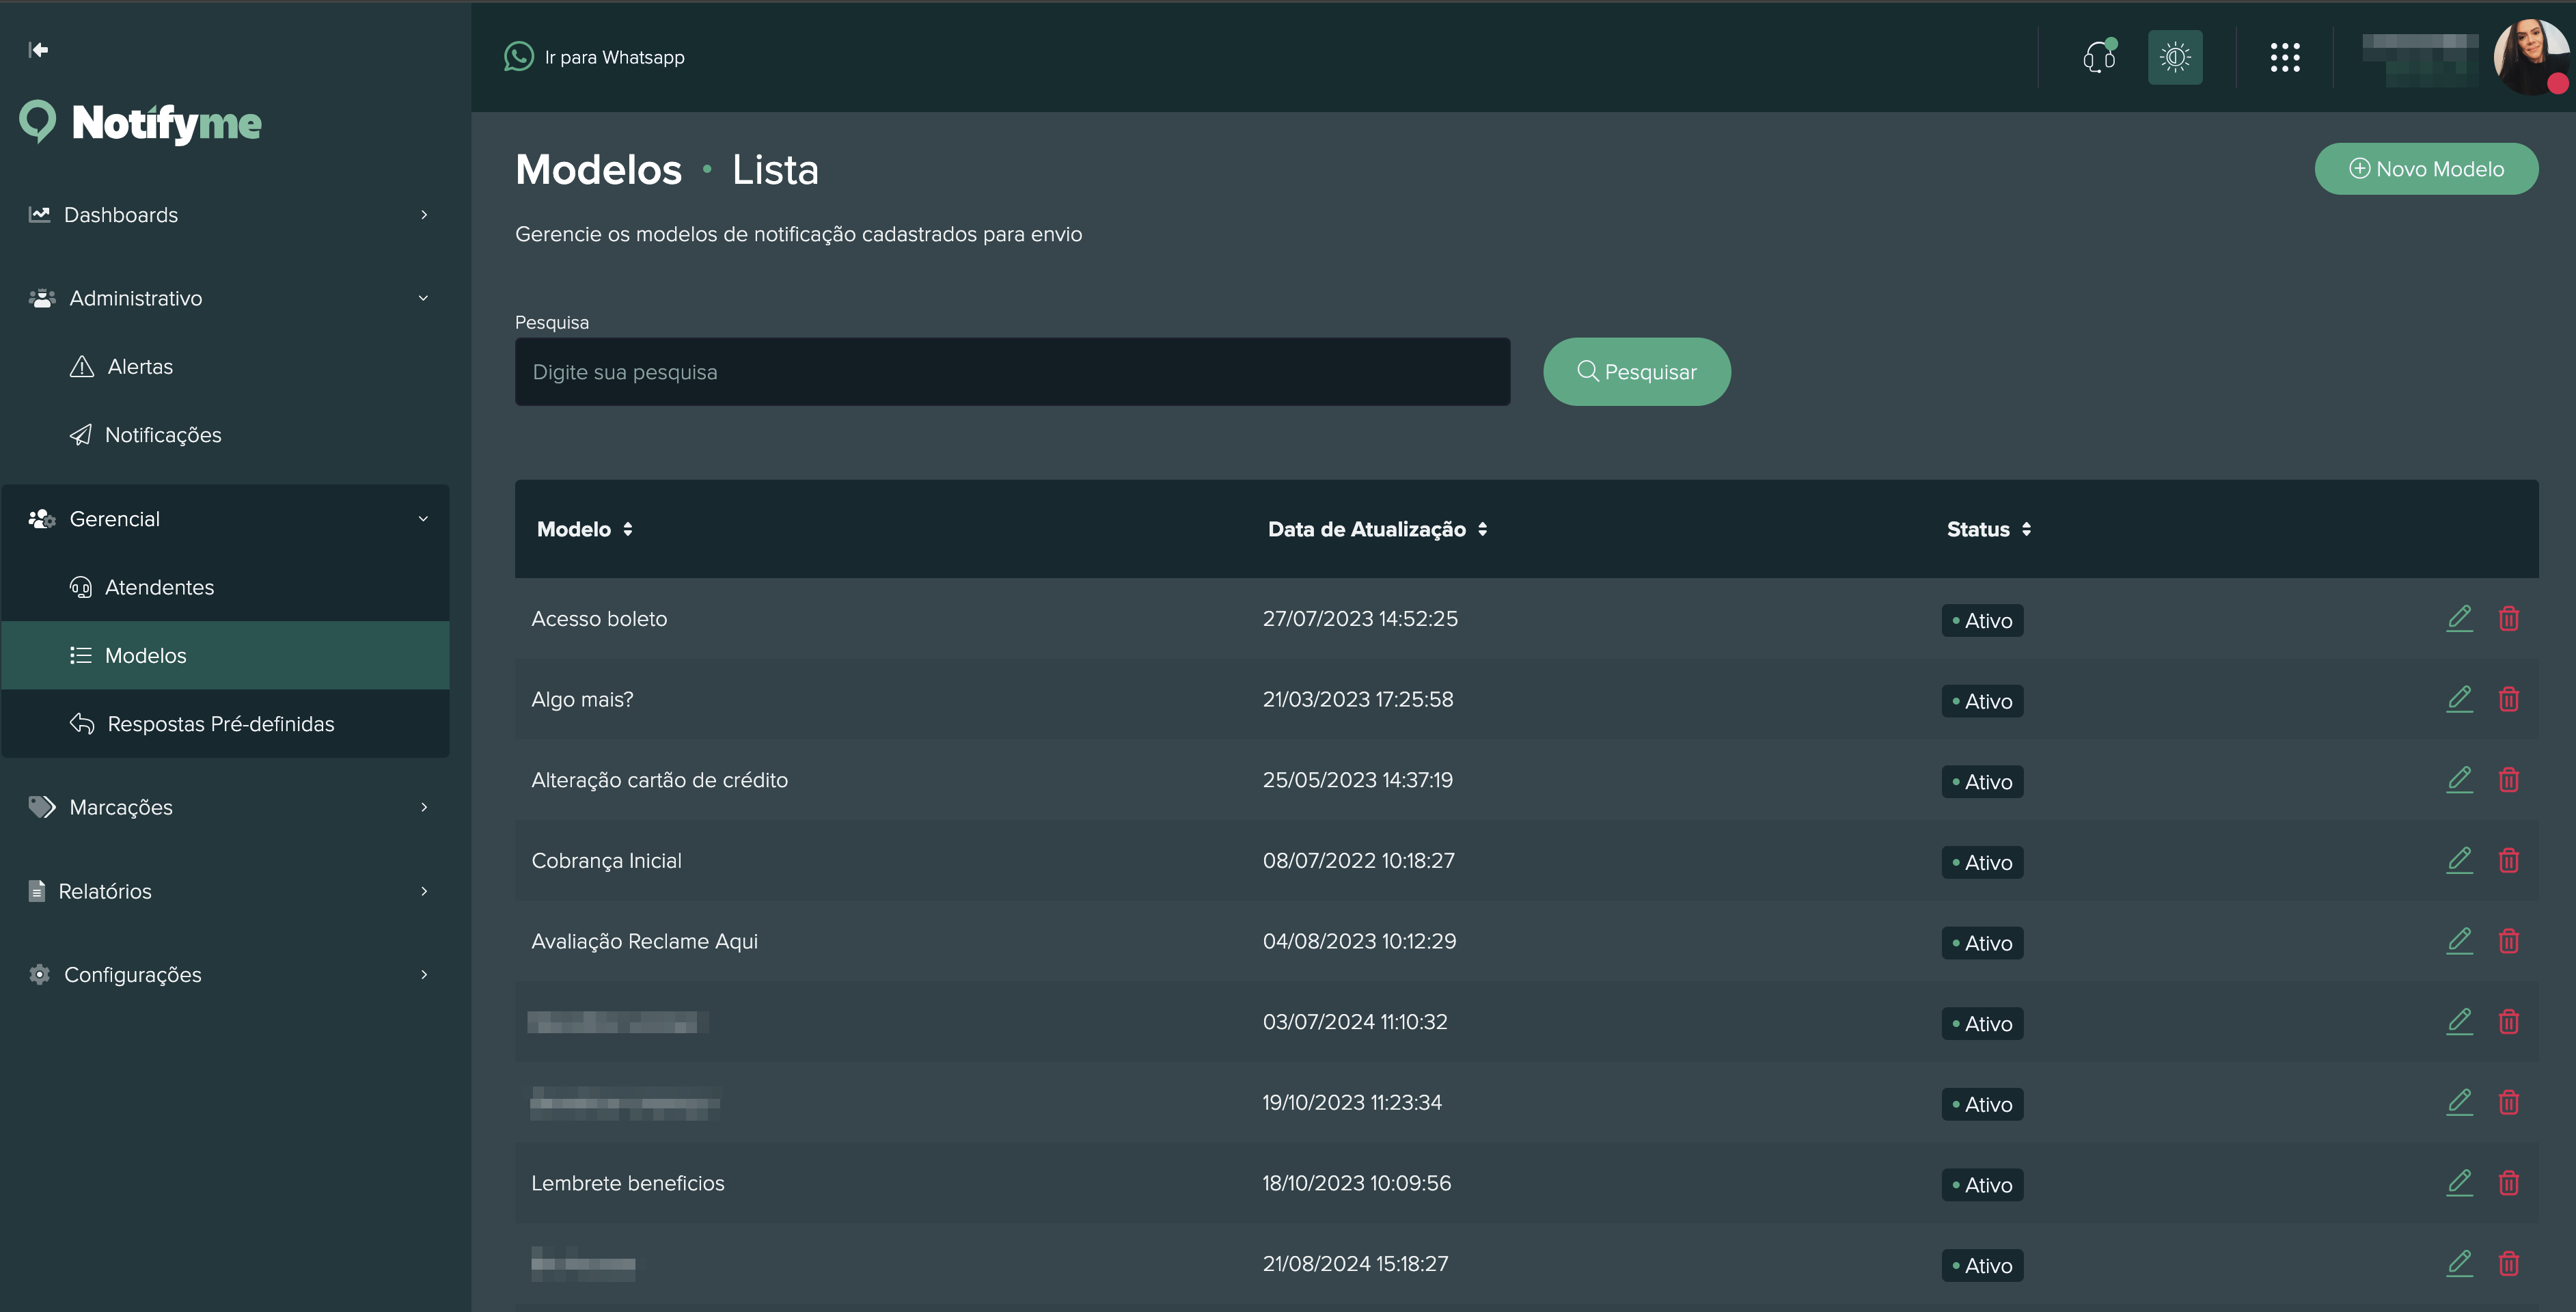Click the Ativo badge on Lembrete beneficios row
Screen dimensions: 2576x1312
click(1982, 1184)
